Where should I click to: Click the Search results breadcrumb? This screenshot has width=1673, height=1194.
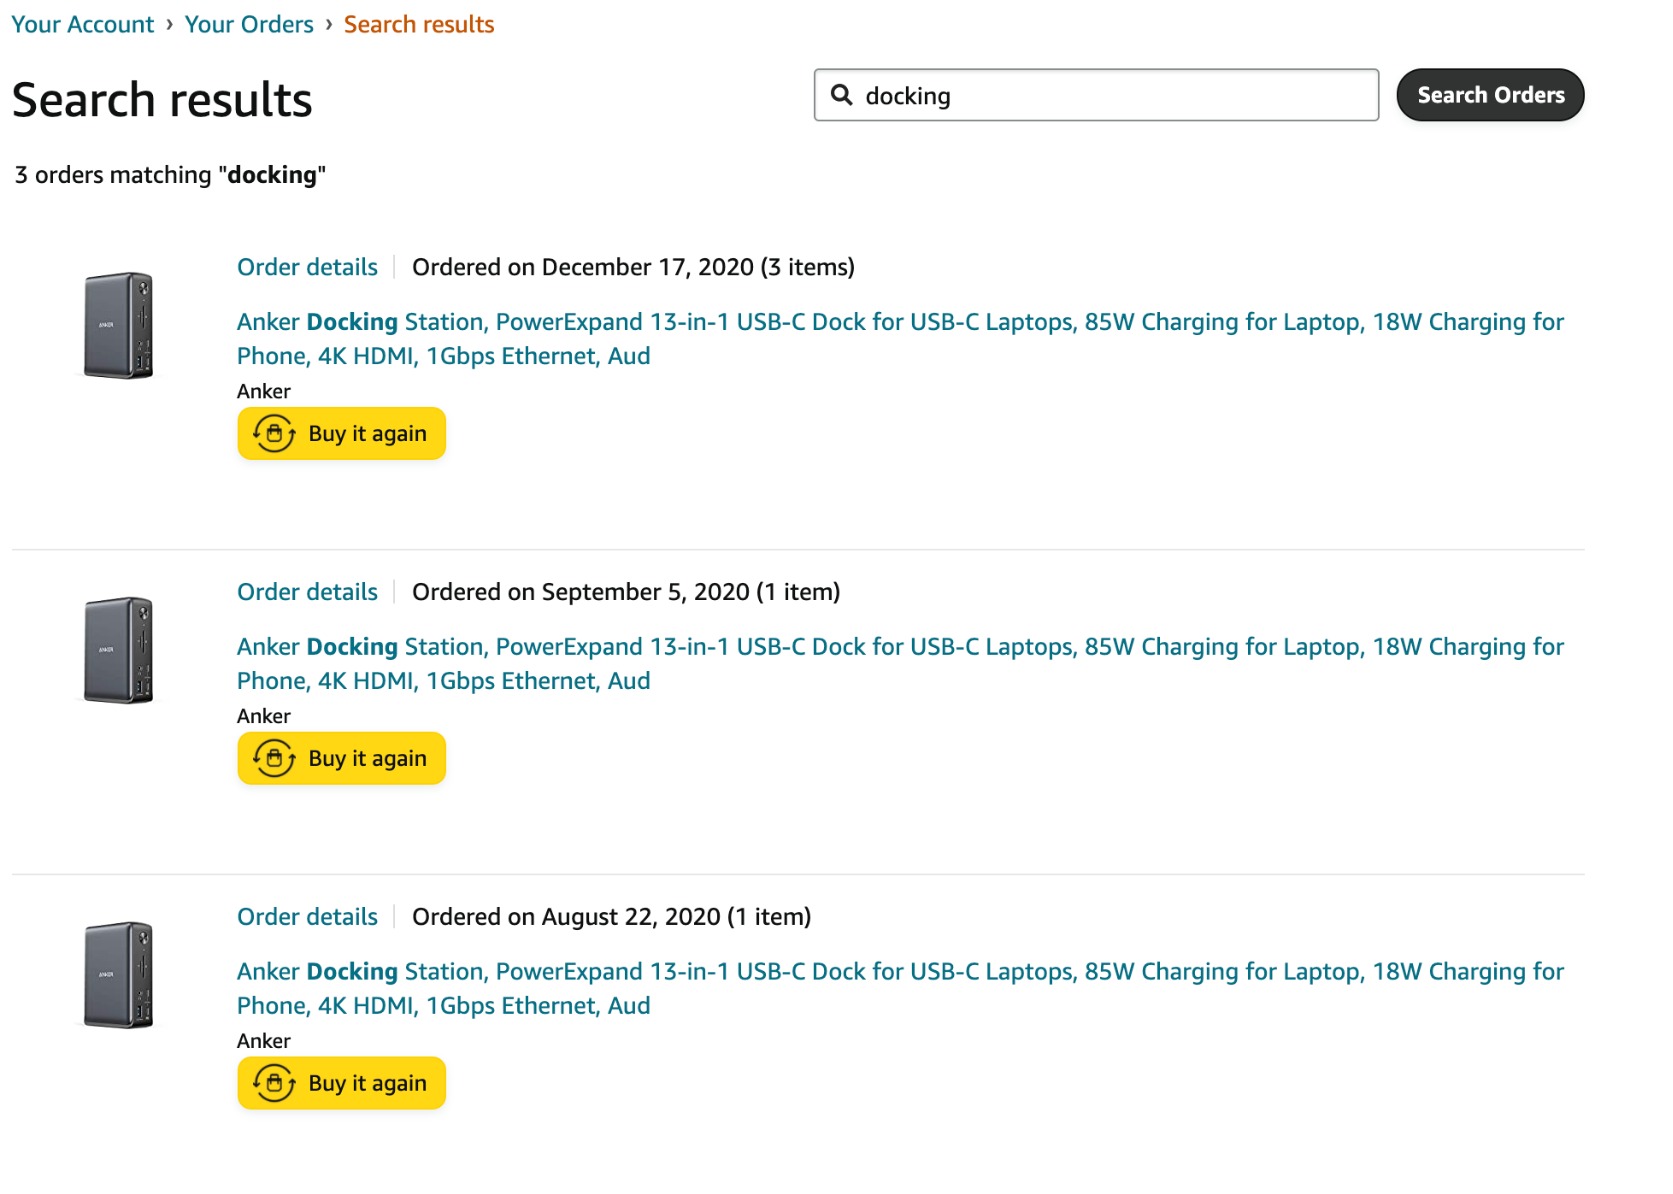[419, 24]
